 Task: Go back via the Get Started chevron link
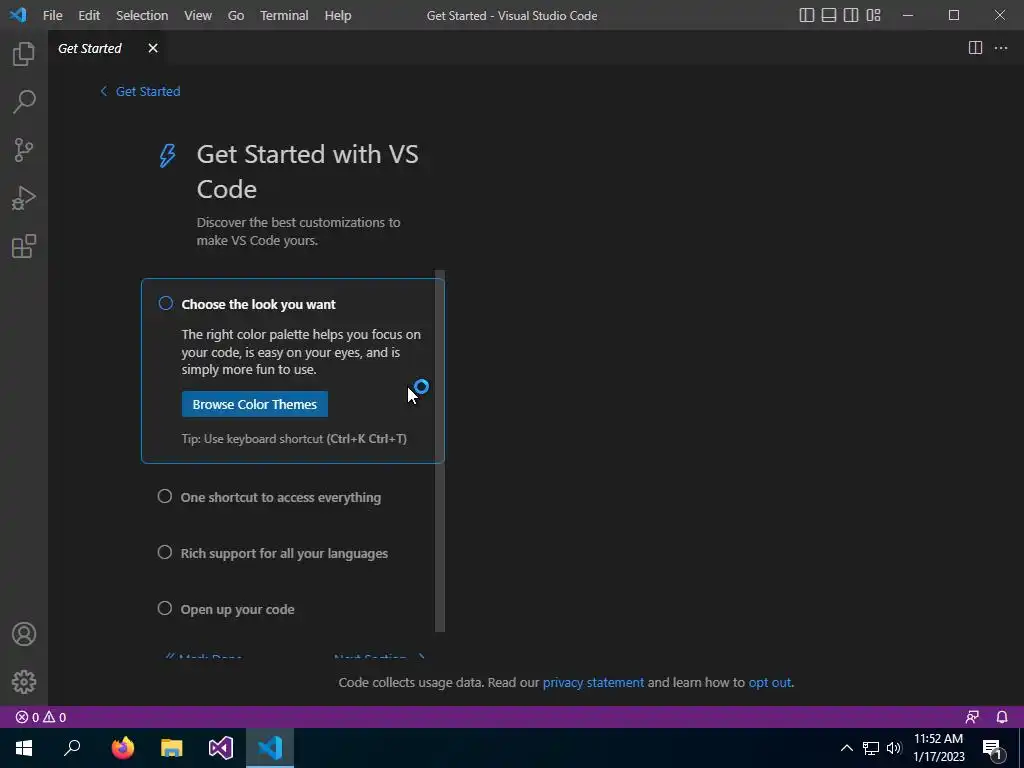[x=140, y=91]
